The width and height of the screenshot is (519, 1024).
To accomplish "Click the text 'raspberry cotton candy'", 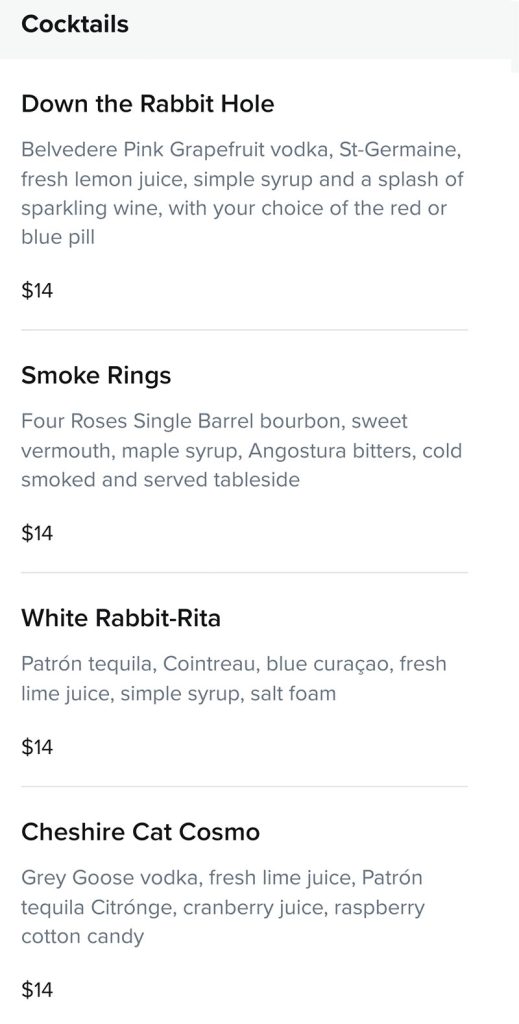I will tap(223, 921).
